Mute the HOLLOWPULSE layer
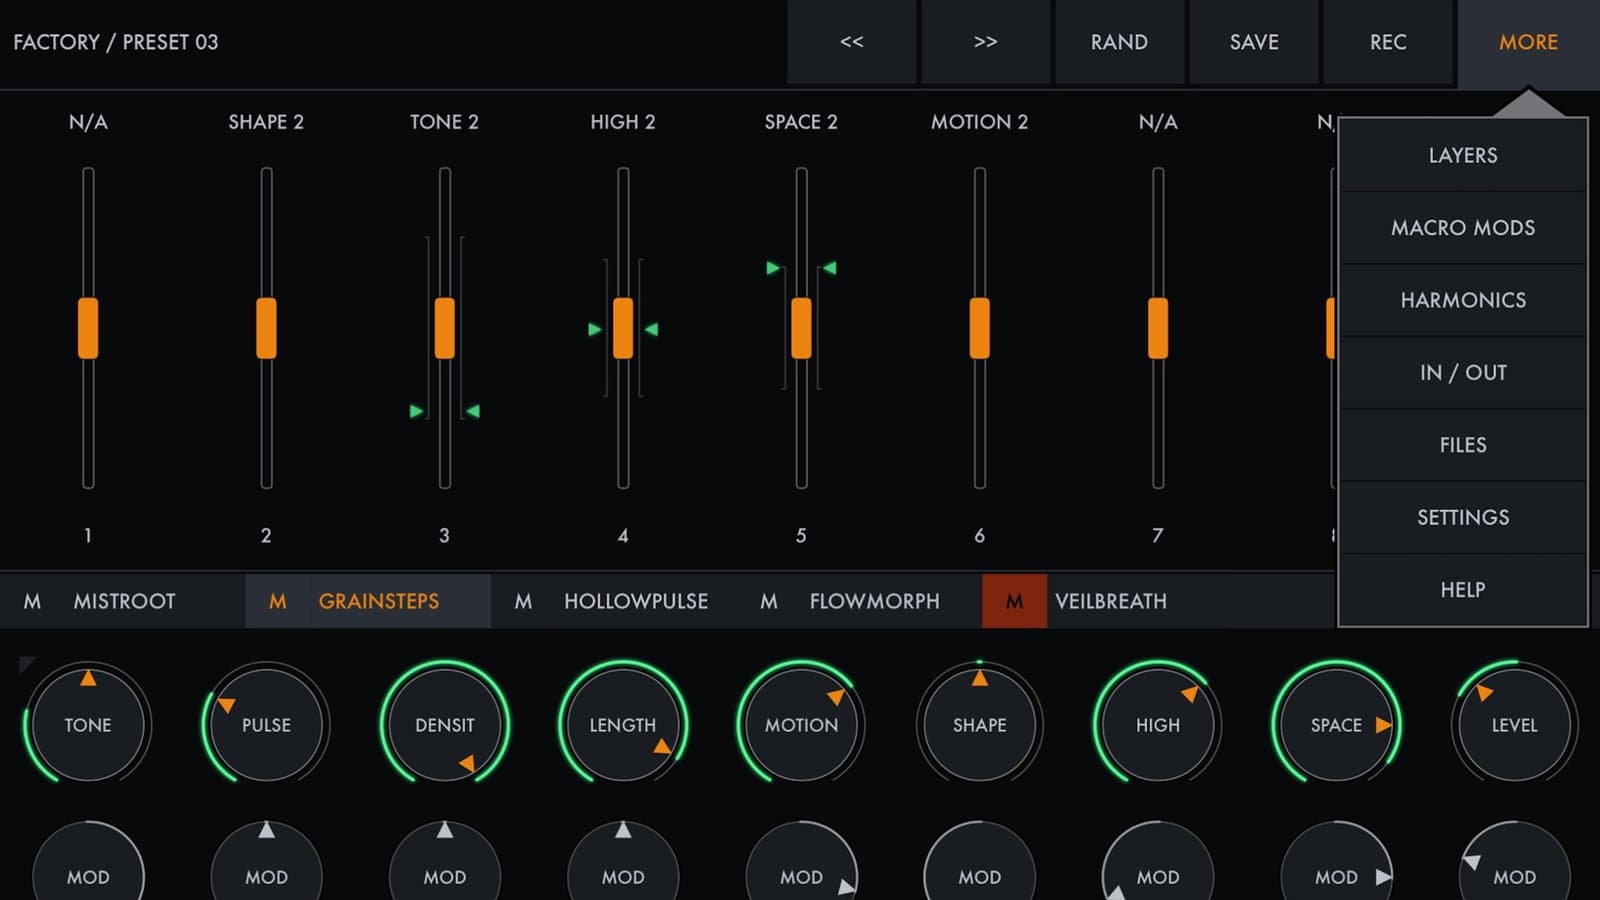The width and height of the screenshot is (1600, 900). tap(523, 601)
